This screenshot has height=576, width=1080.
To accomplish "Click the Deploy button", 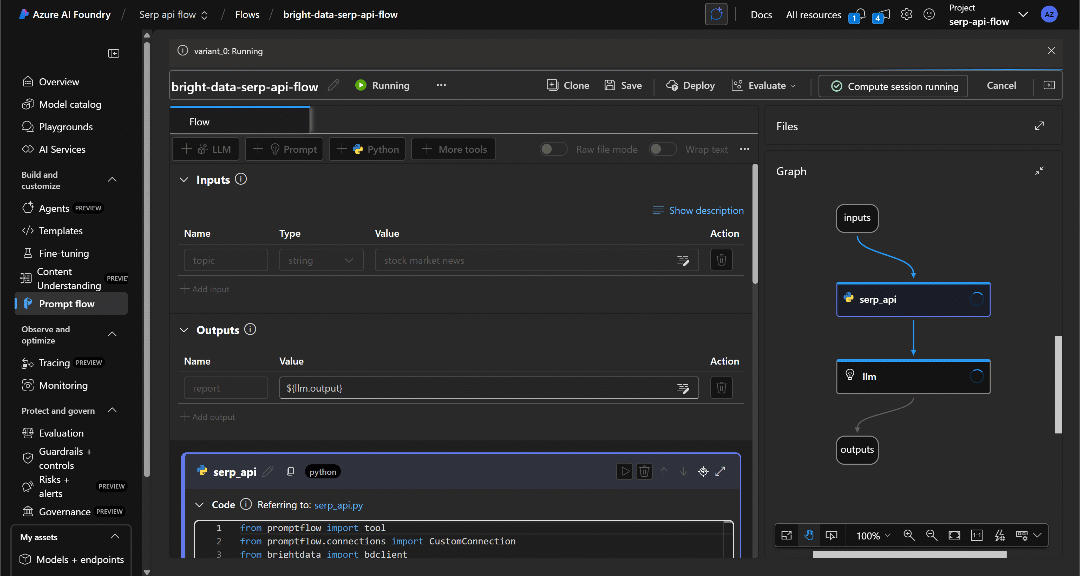I will point(690,86).
